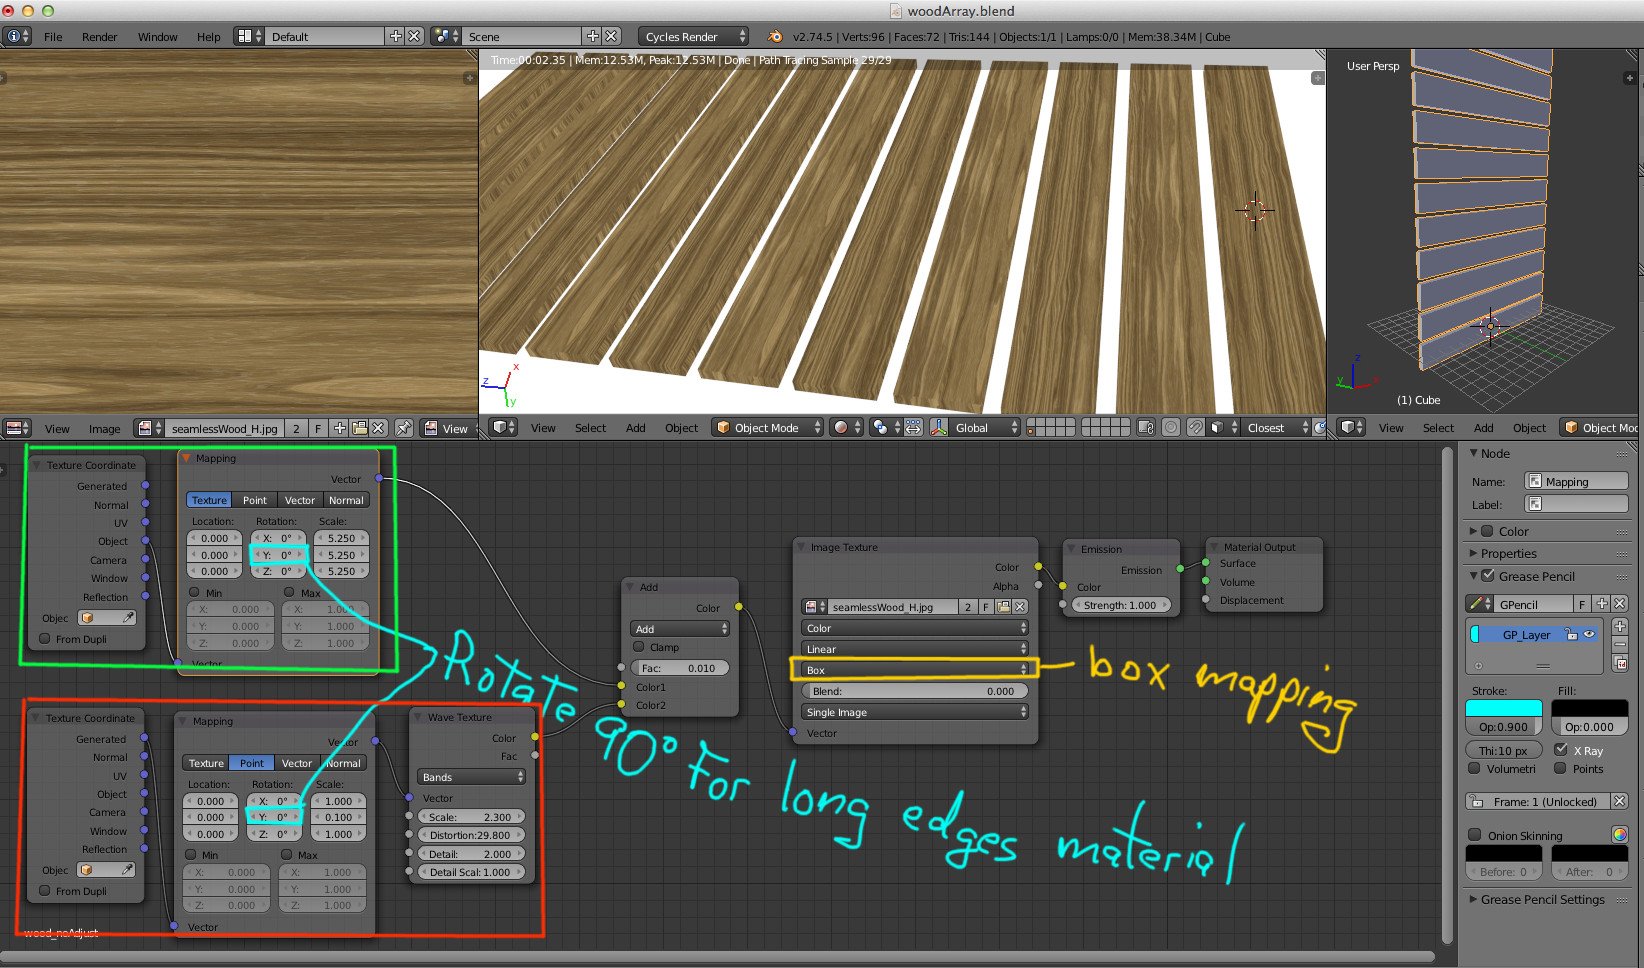Unlink the GPencil datablock
Image resolution: width=1644 pixels, height=968 pixels.
pyautogui.click(x=1620, y=604)
